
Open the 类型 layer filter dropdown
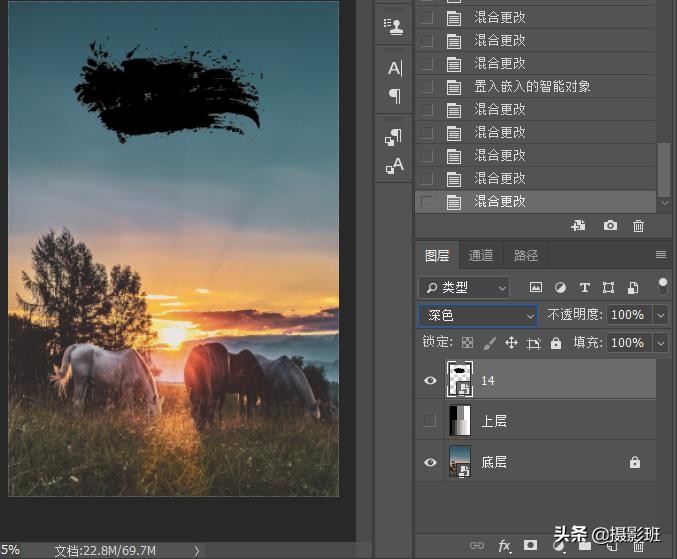464,288
